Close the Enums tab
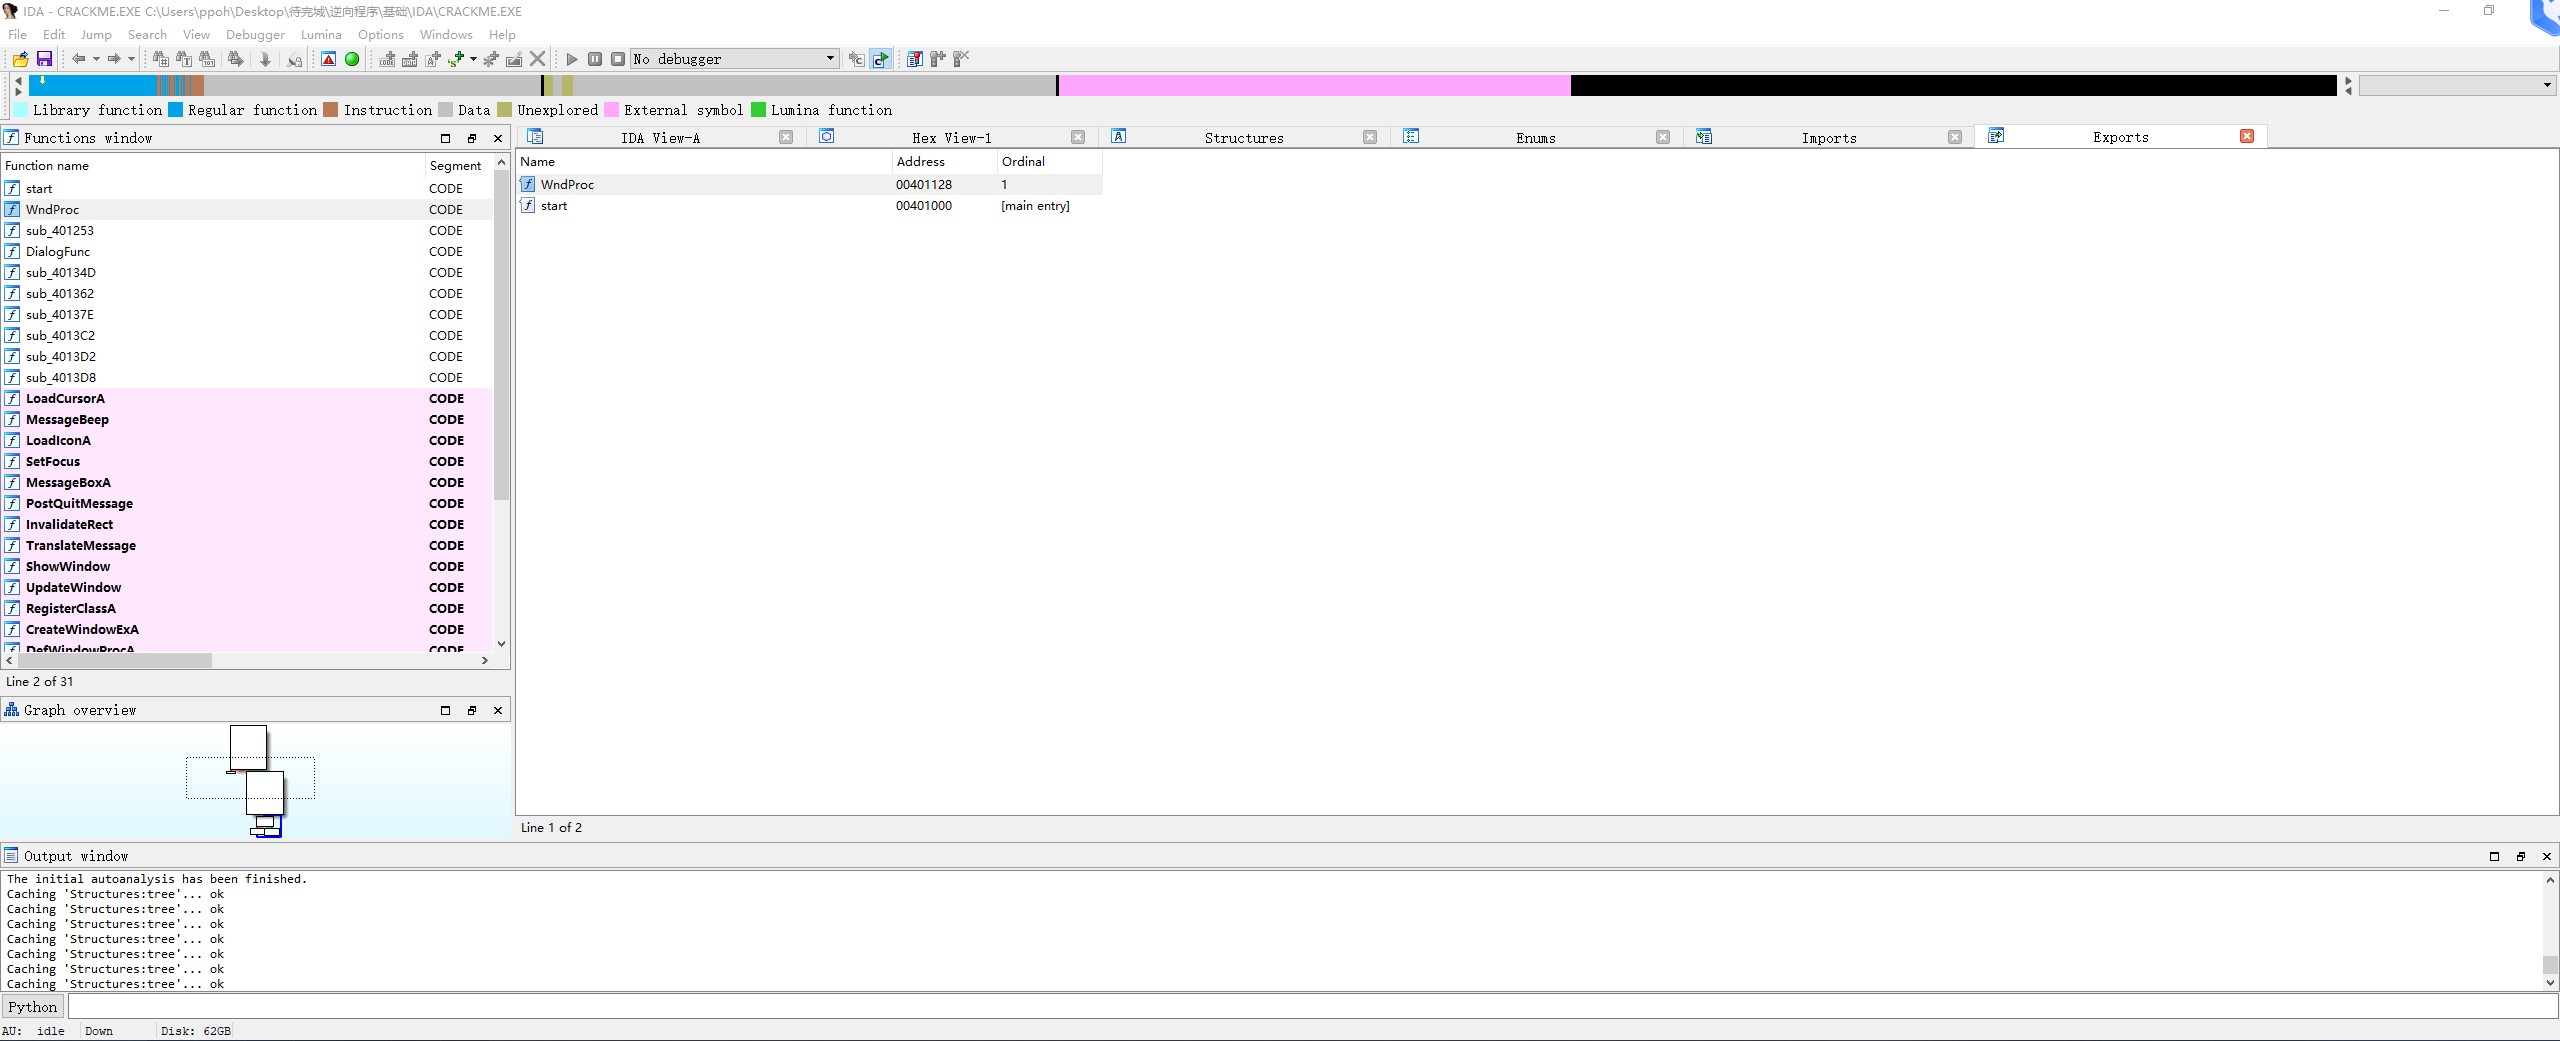This screenshot has width=2560, height=1041. pos(1663,137)
